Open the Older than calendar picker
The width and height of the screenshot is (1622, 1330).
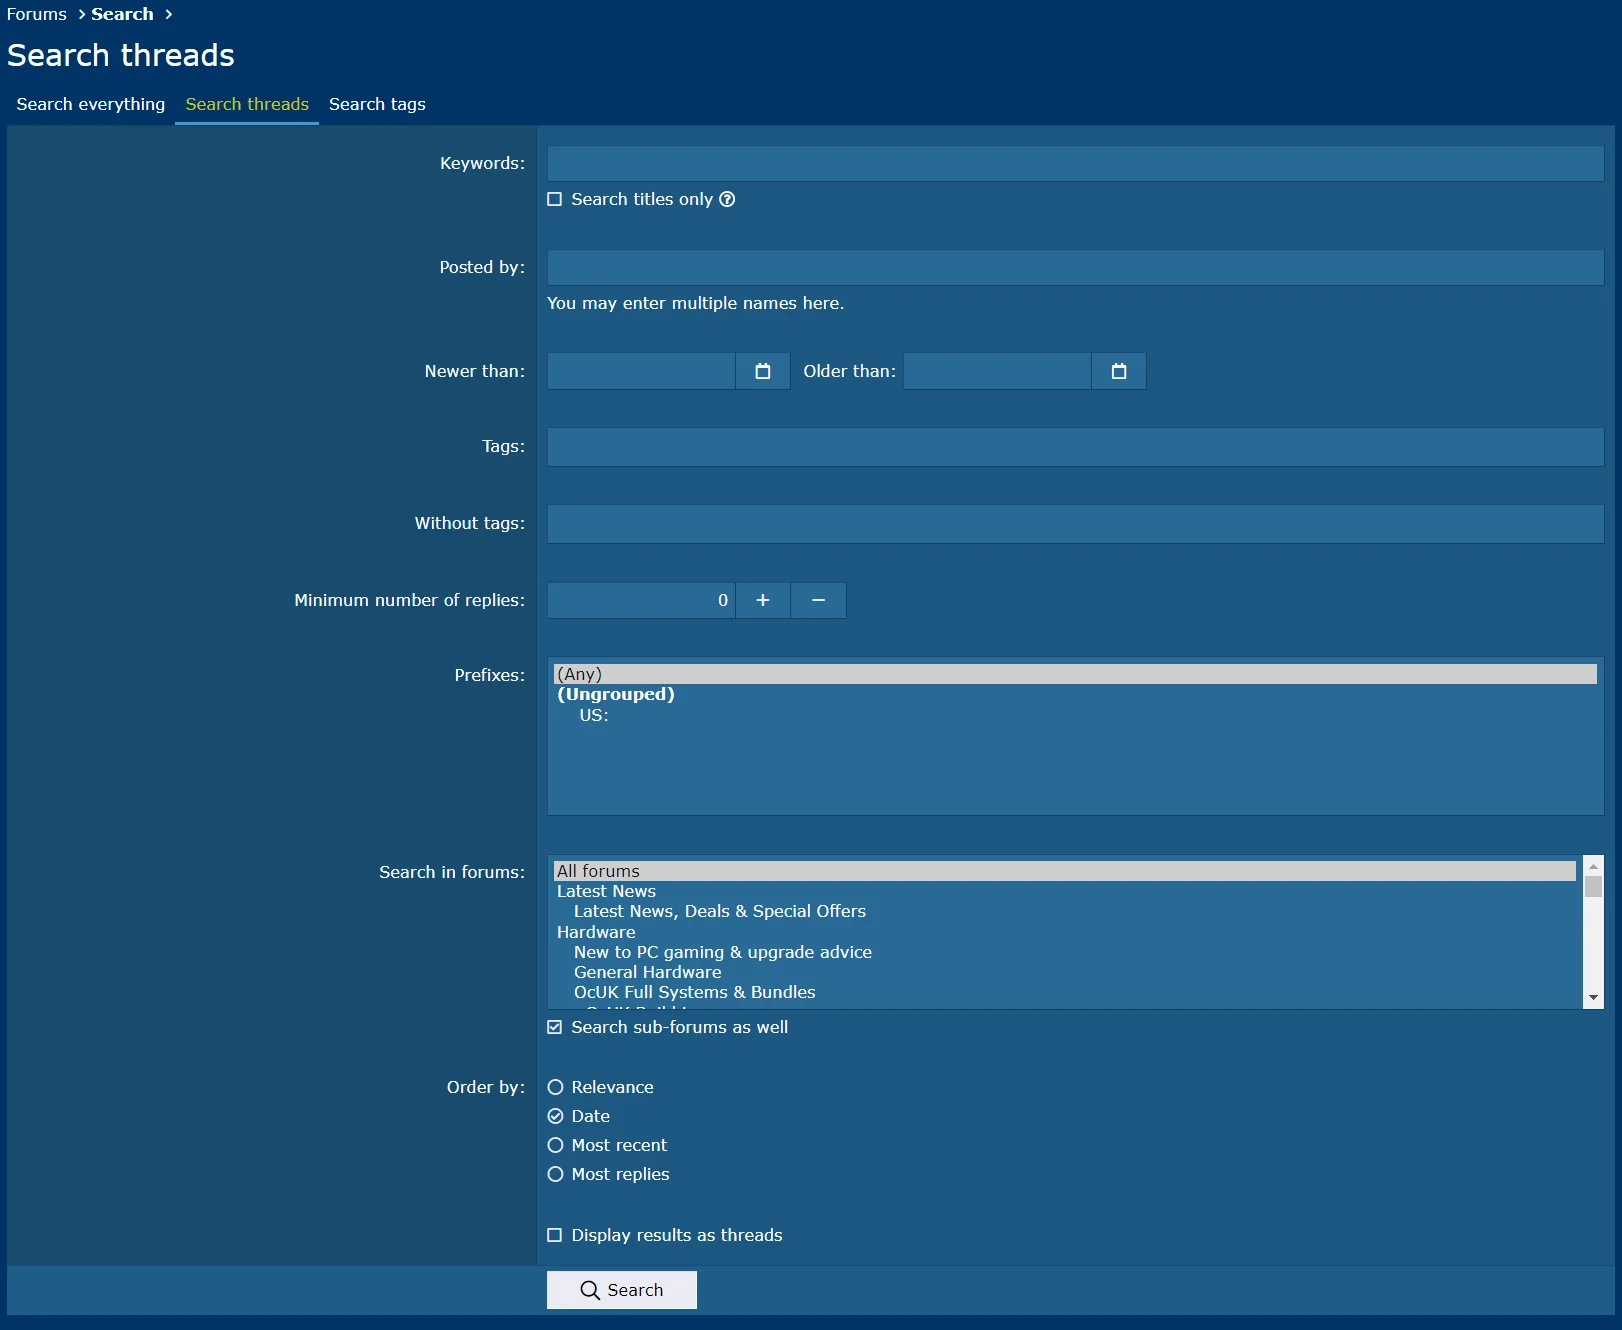(1119, 371)
